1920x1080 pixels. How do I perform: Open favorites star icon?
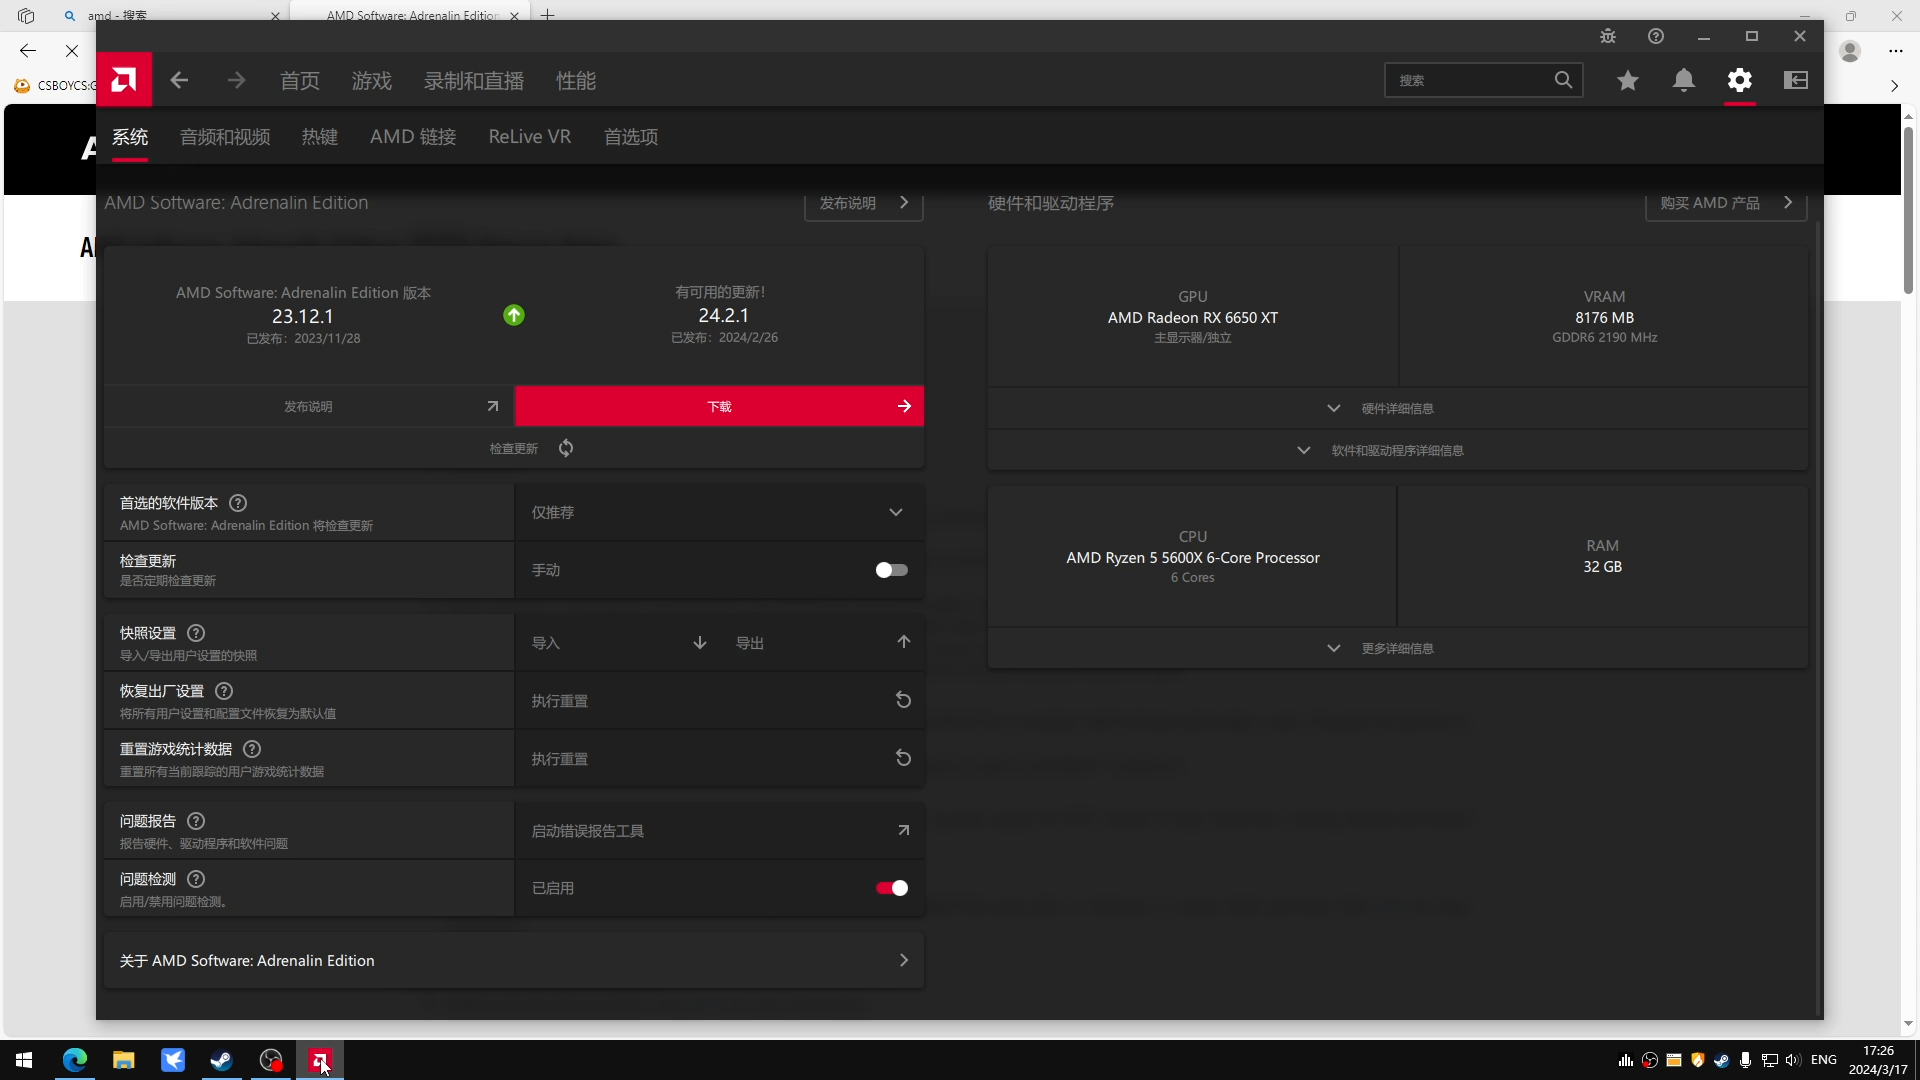pos(1628,80)
